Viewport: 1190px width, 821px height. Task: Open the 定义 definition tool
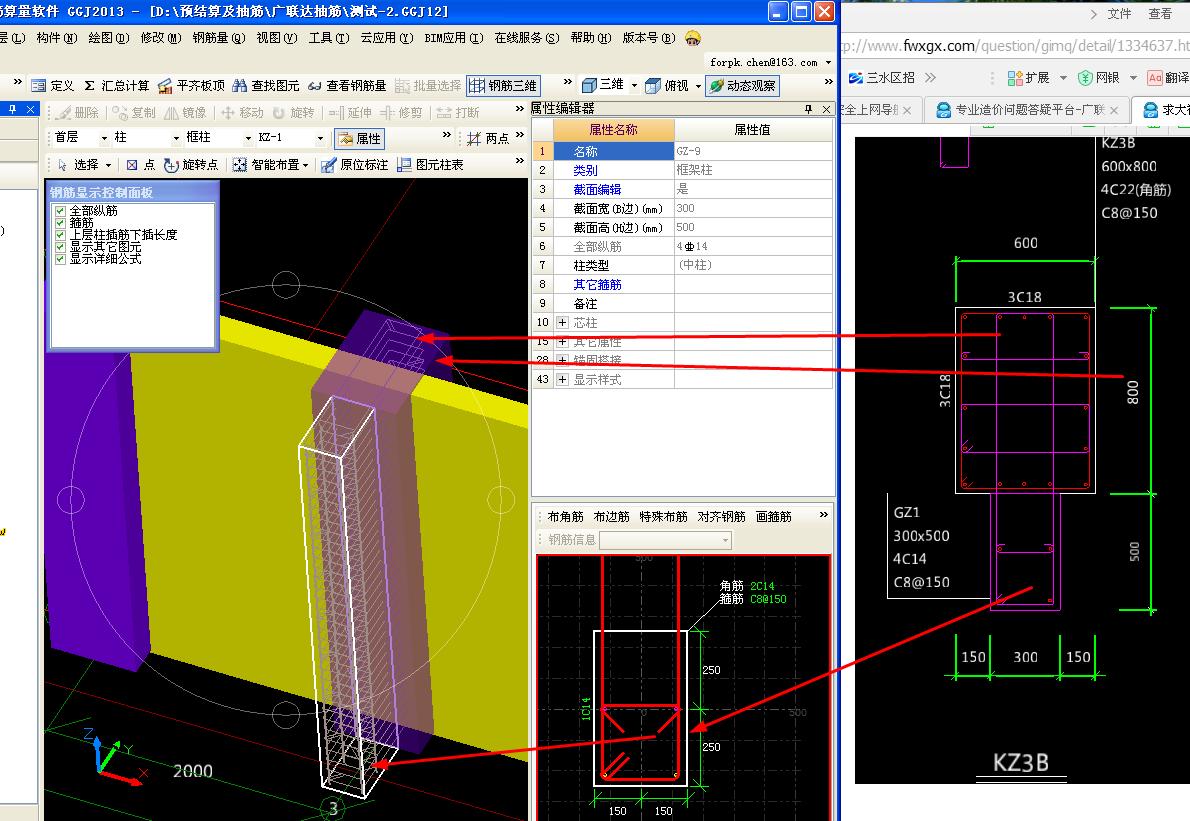click(x=53, y=86)
